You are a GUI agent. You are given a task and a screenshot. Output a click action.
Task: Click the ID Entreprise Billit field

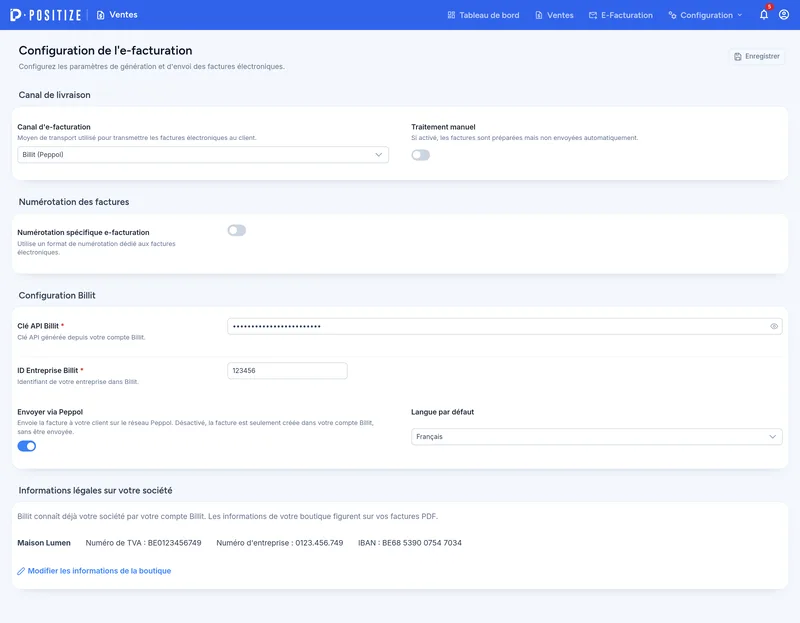[287, 371]
